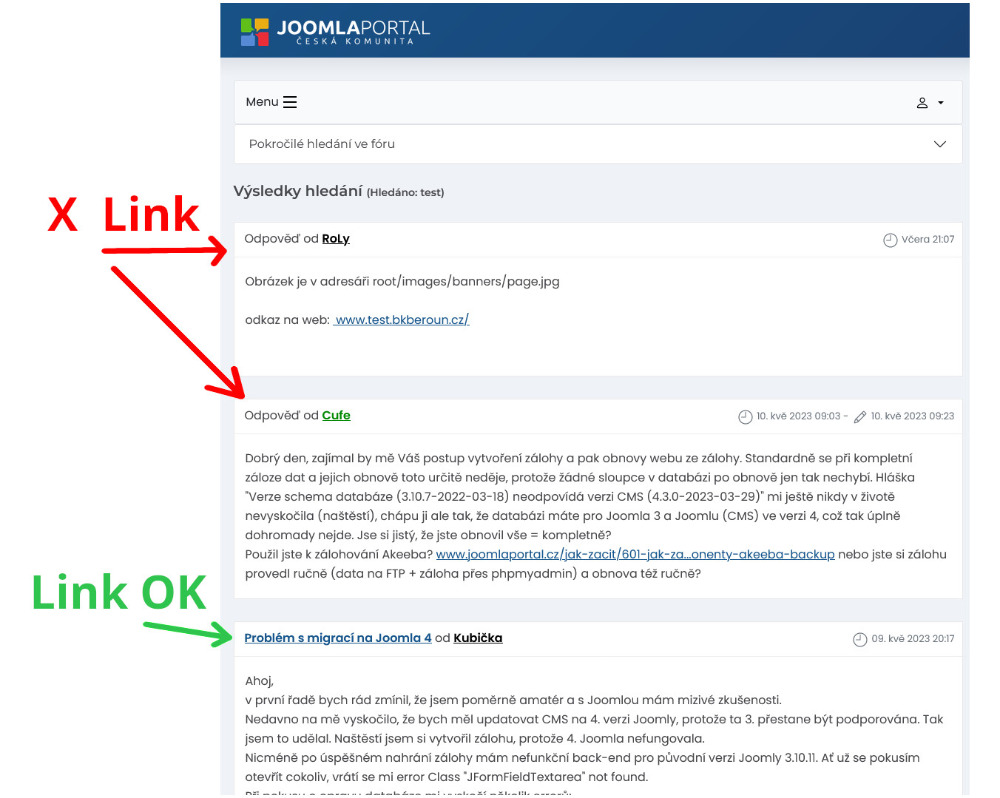Click the pencil edited icon on Cufe's reply
Screen dimensions: 1000x798
pos(860,417)
